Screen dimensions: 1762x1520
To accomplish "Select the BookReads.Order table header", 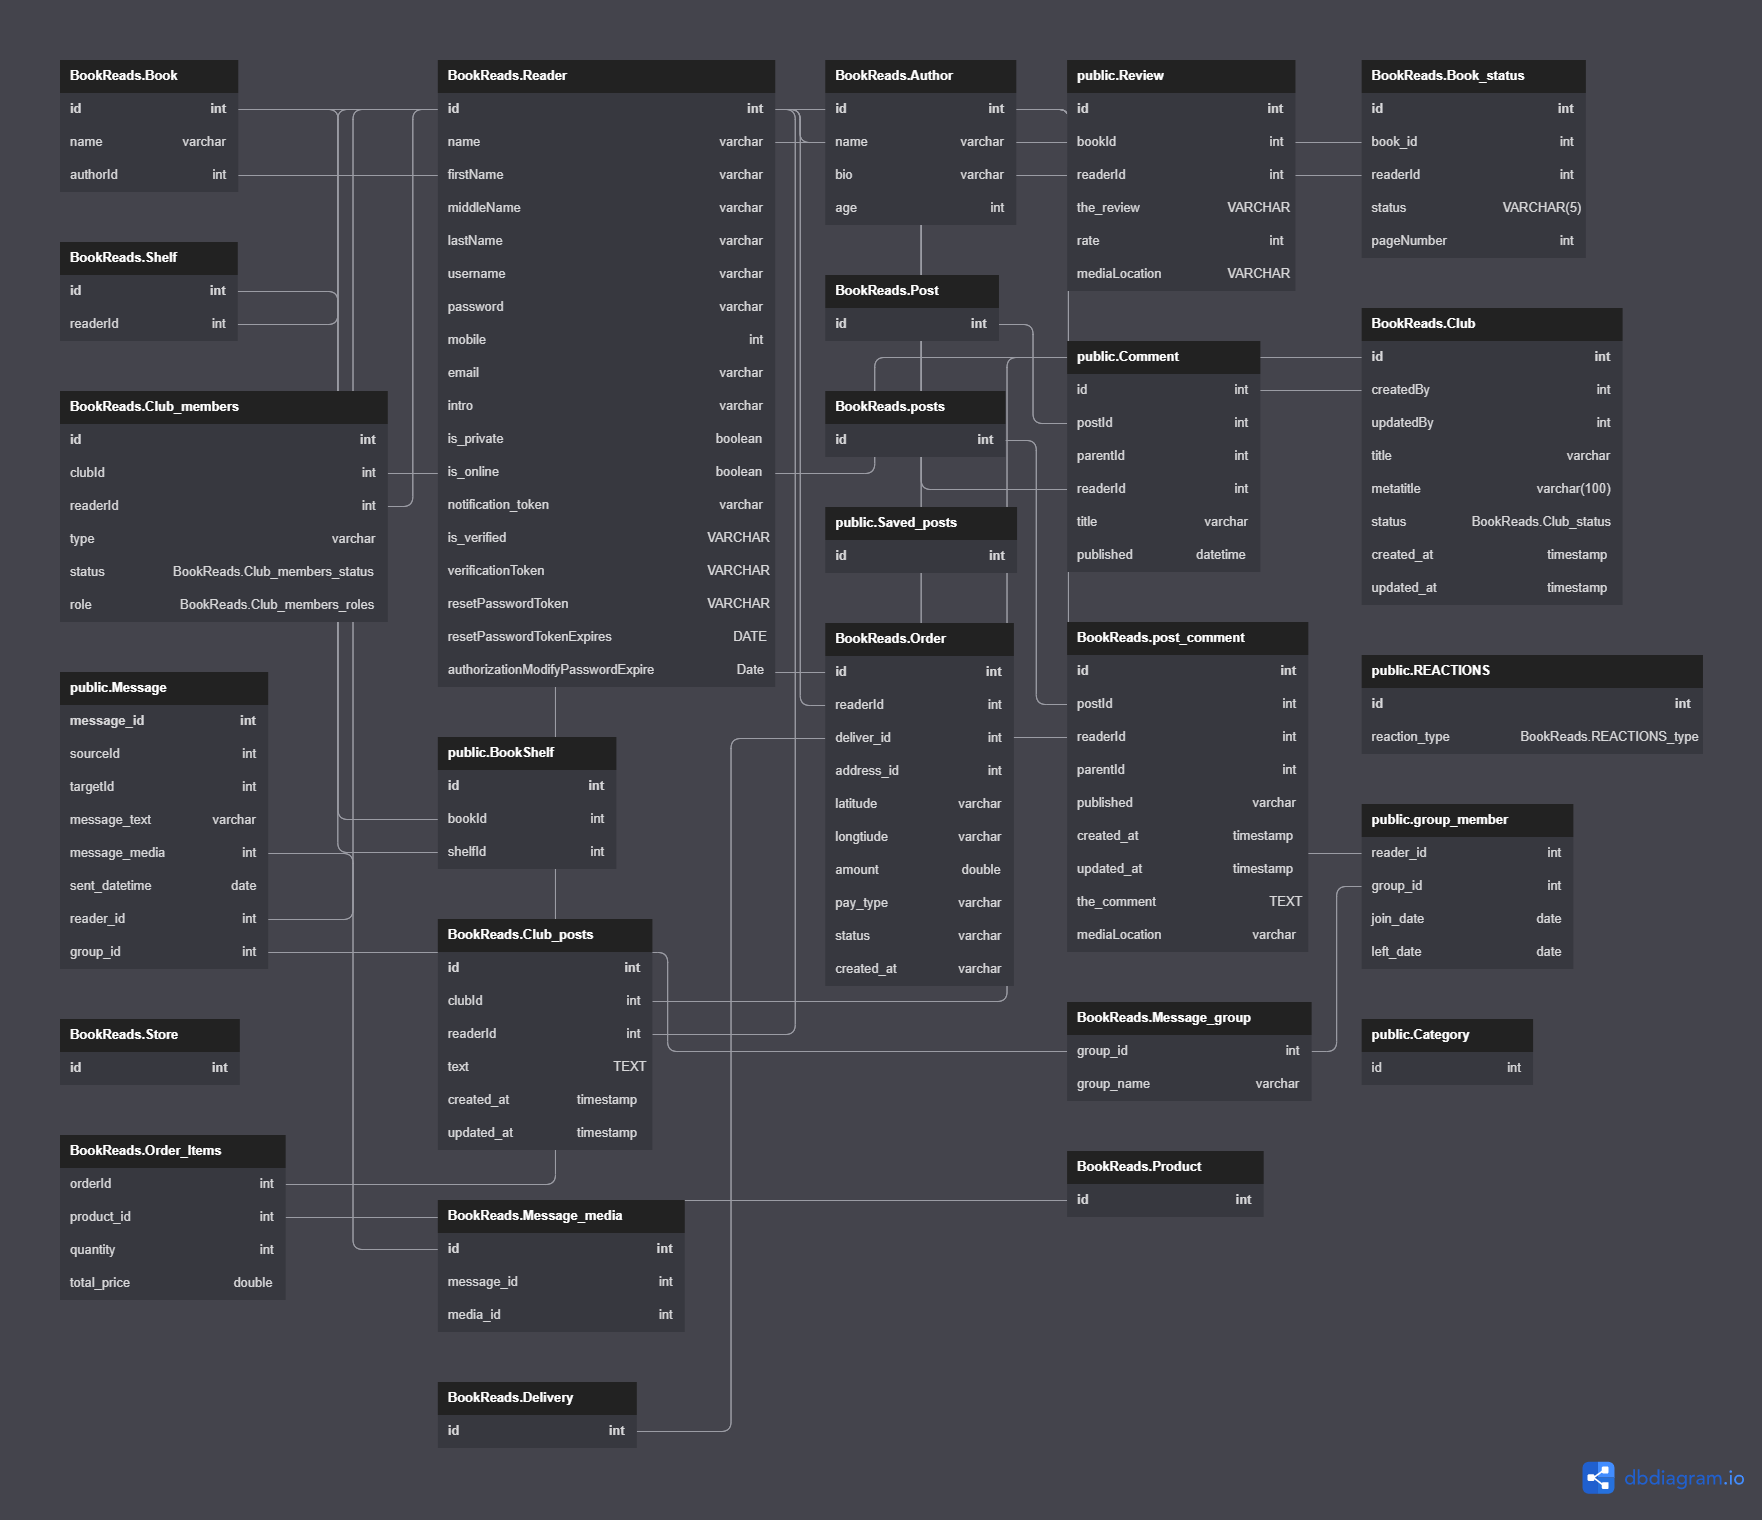I will click(919, 639).
